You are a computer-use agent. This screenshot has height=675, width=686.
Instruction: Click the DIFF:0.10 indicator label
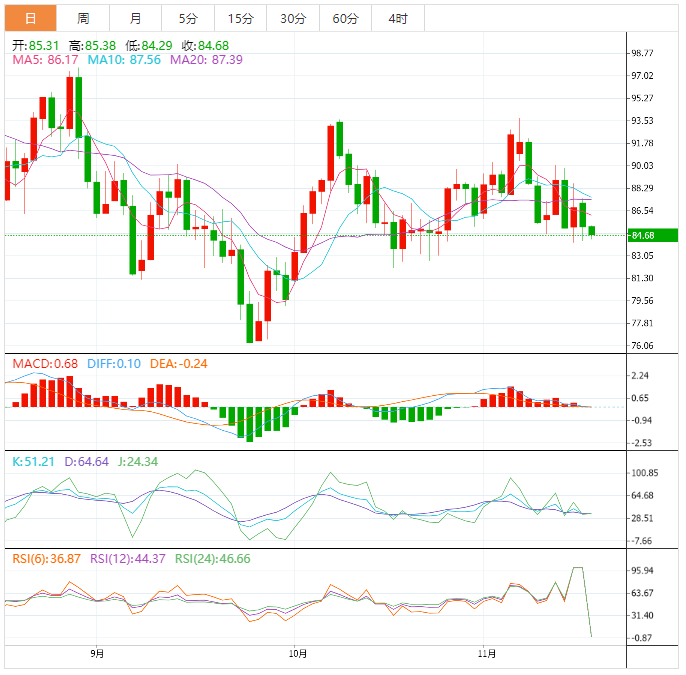click(x=114, y=363)
